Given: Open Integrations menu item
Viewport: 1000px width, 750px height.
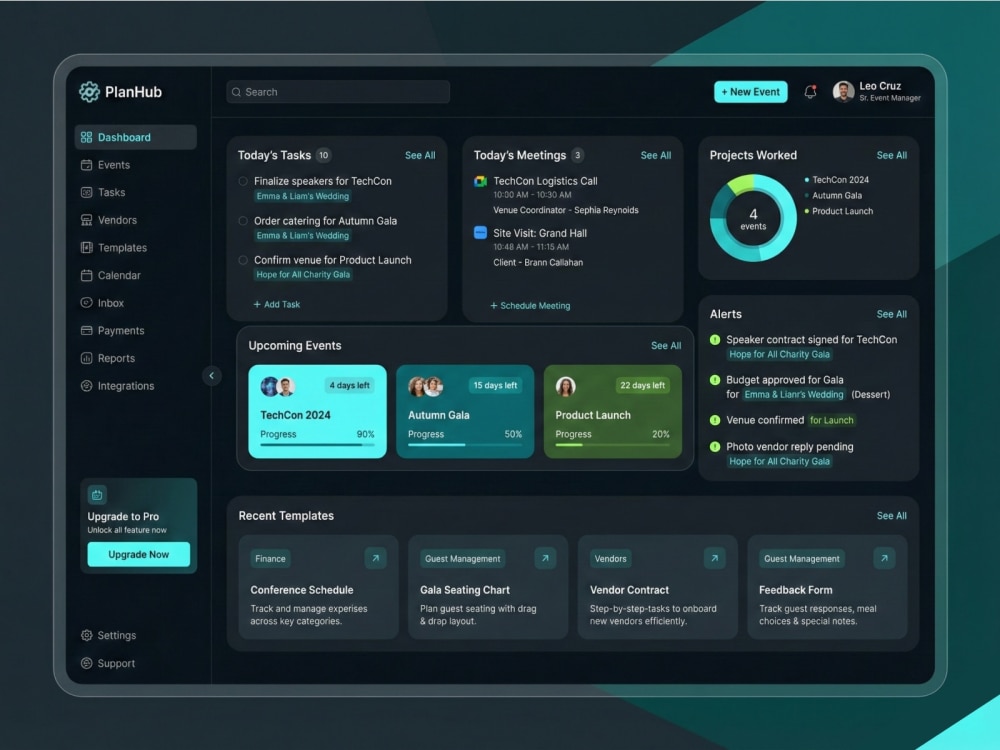Looking at the screenshot, I should click(136, 386).
